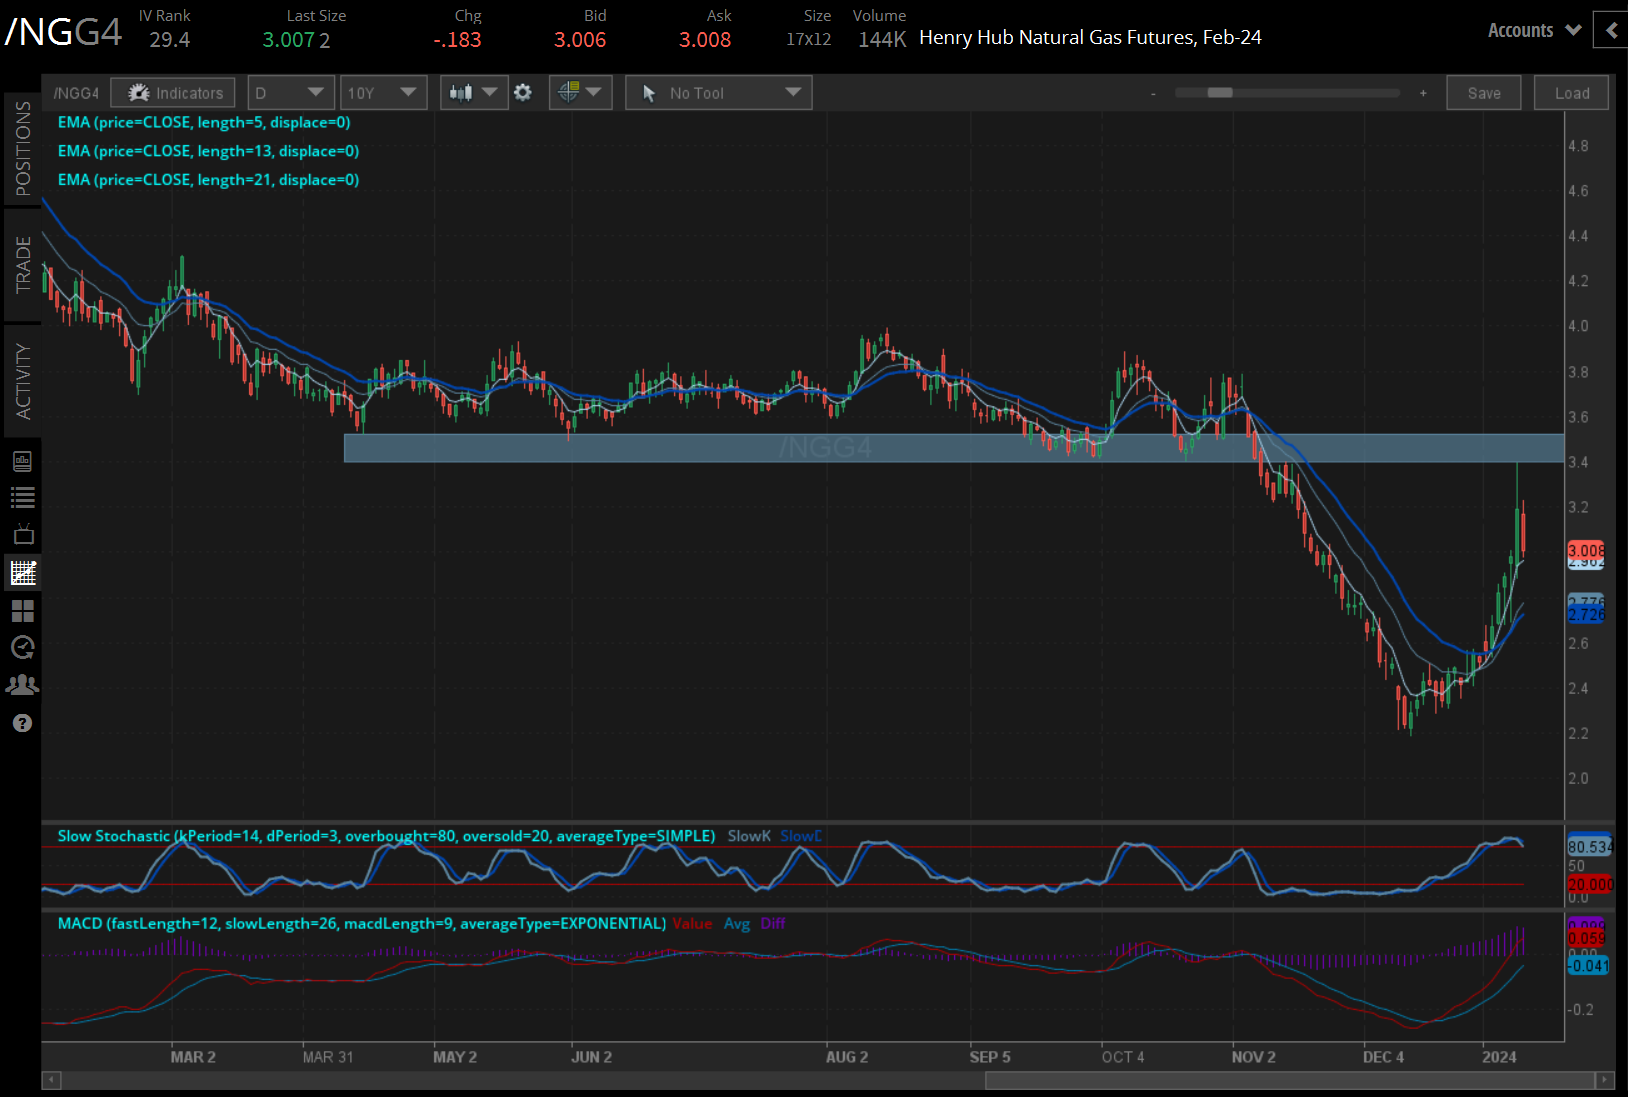The image size is (1628, 1097).
Task: Click the Indicators button
Action: (x=174, y=93)
